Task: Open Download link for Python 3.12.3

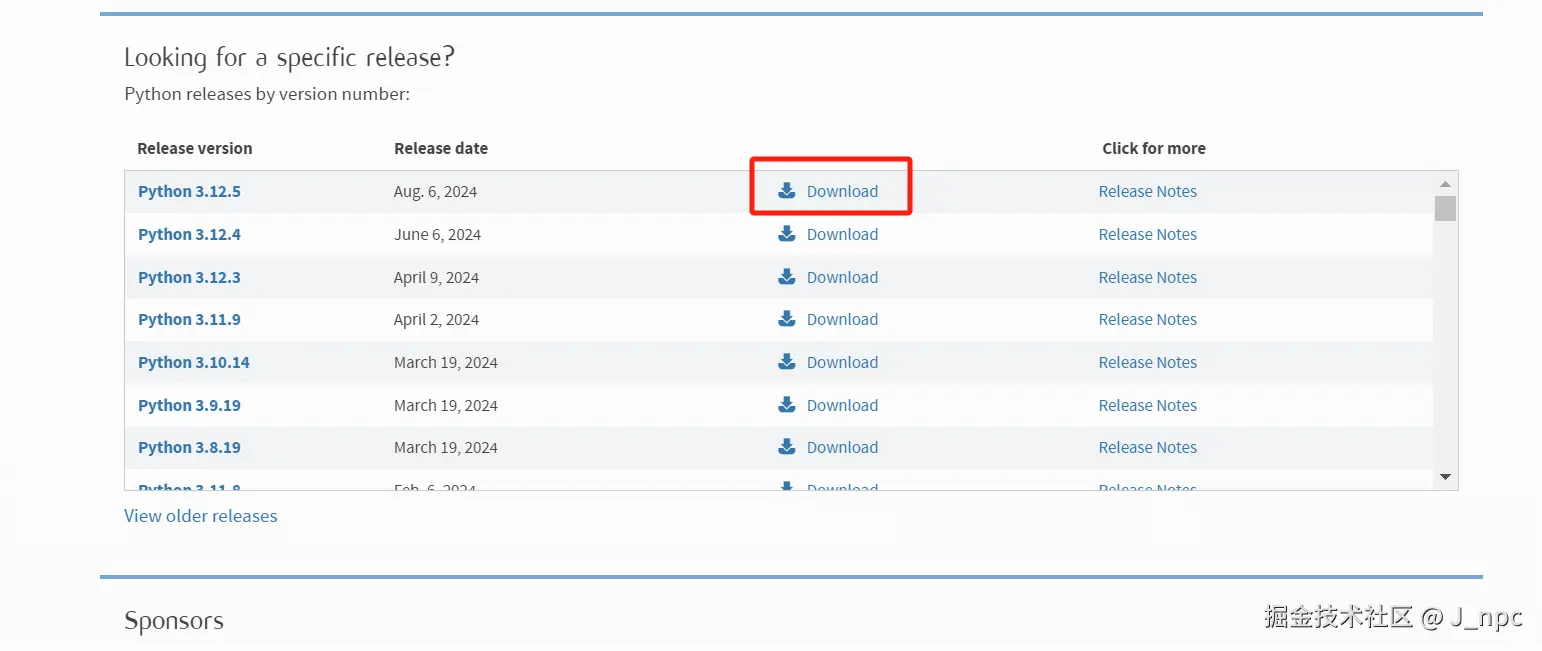Action: 842,277
